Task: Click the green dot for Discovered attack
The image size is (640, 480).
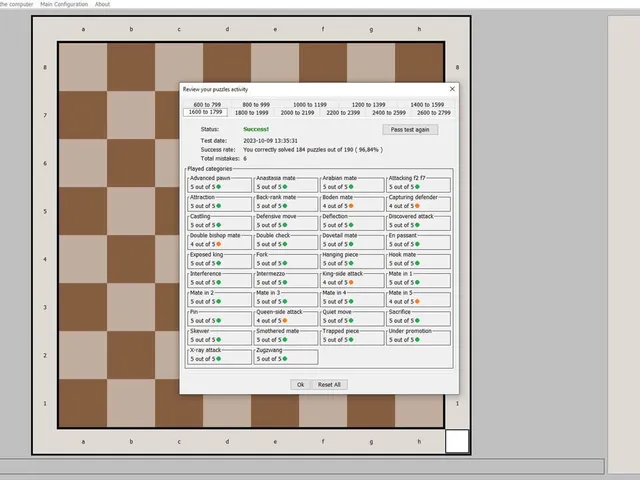Action: (417, 225)
